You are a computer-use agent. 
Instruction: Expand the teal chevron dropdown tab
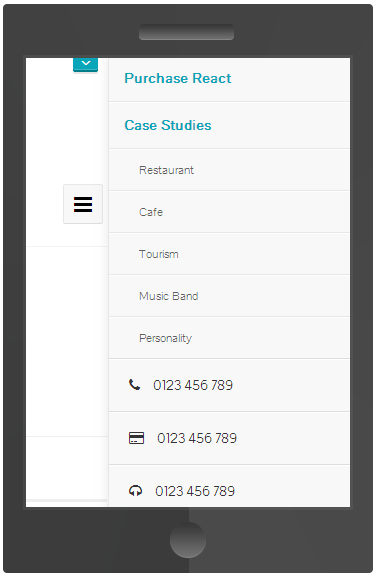86,65
